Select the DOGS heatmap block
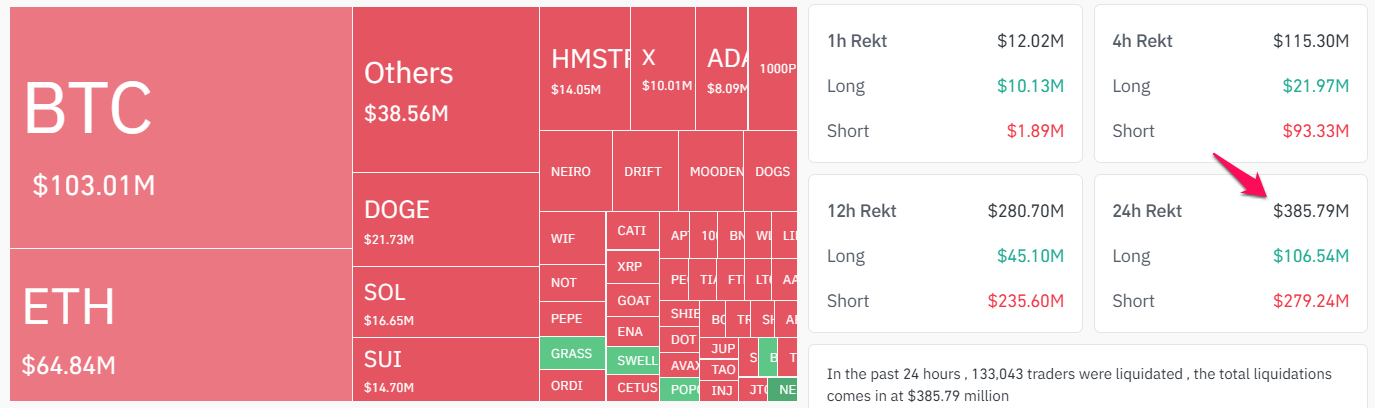The image size is (1375, 408). click(772, 171)
